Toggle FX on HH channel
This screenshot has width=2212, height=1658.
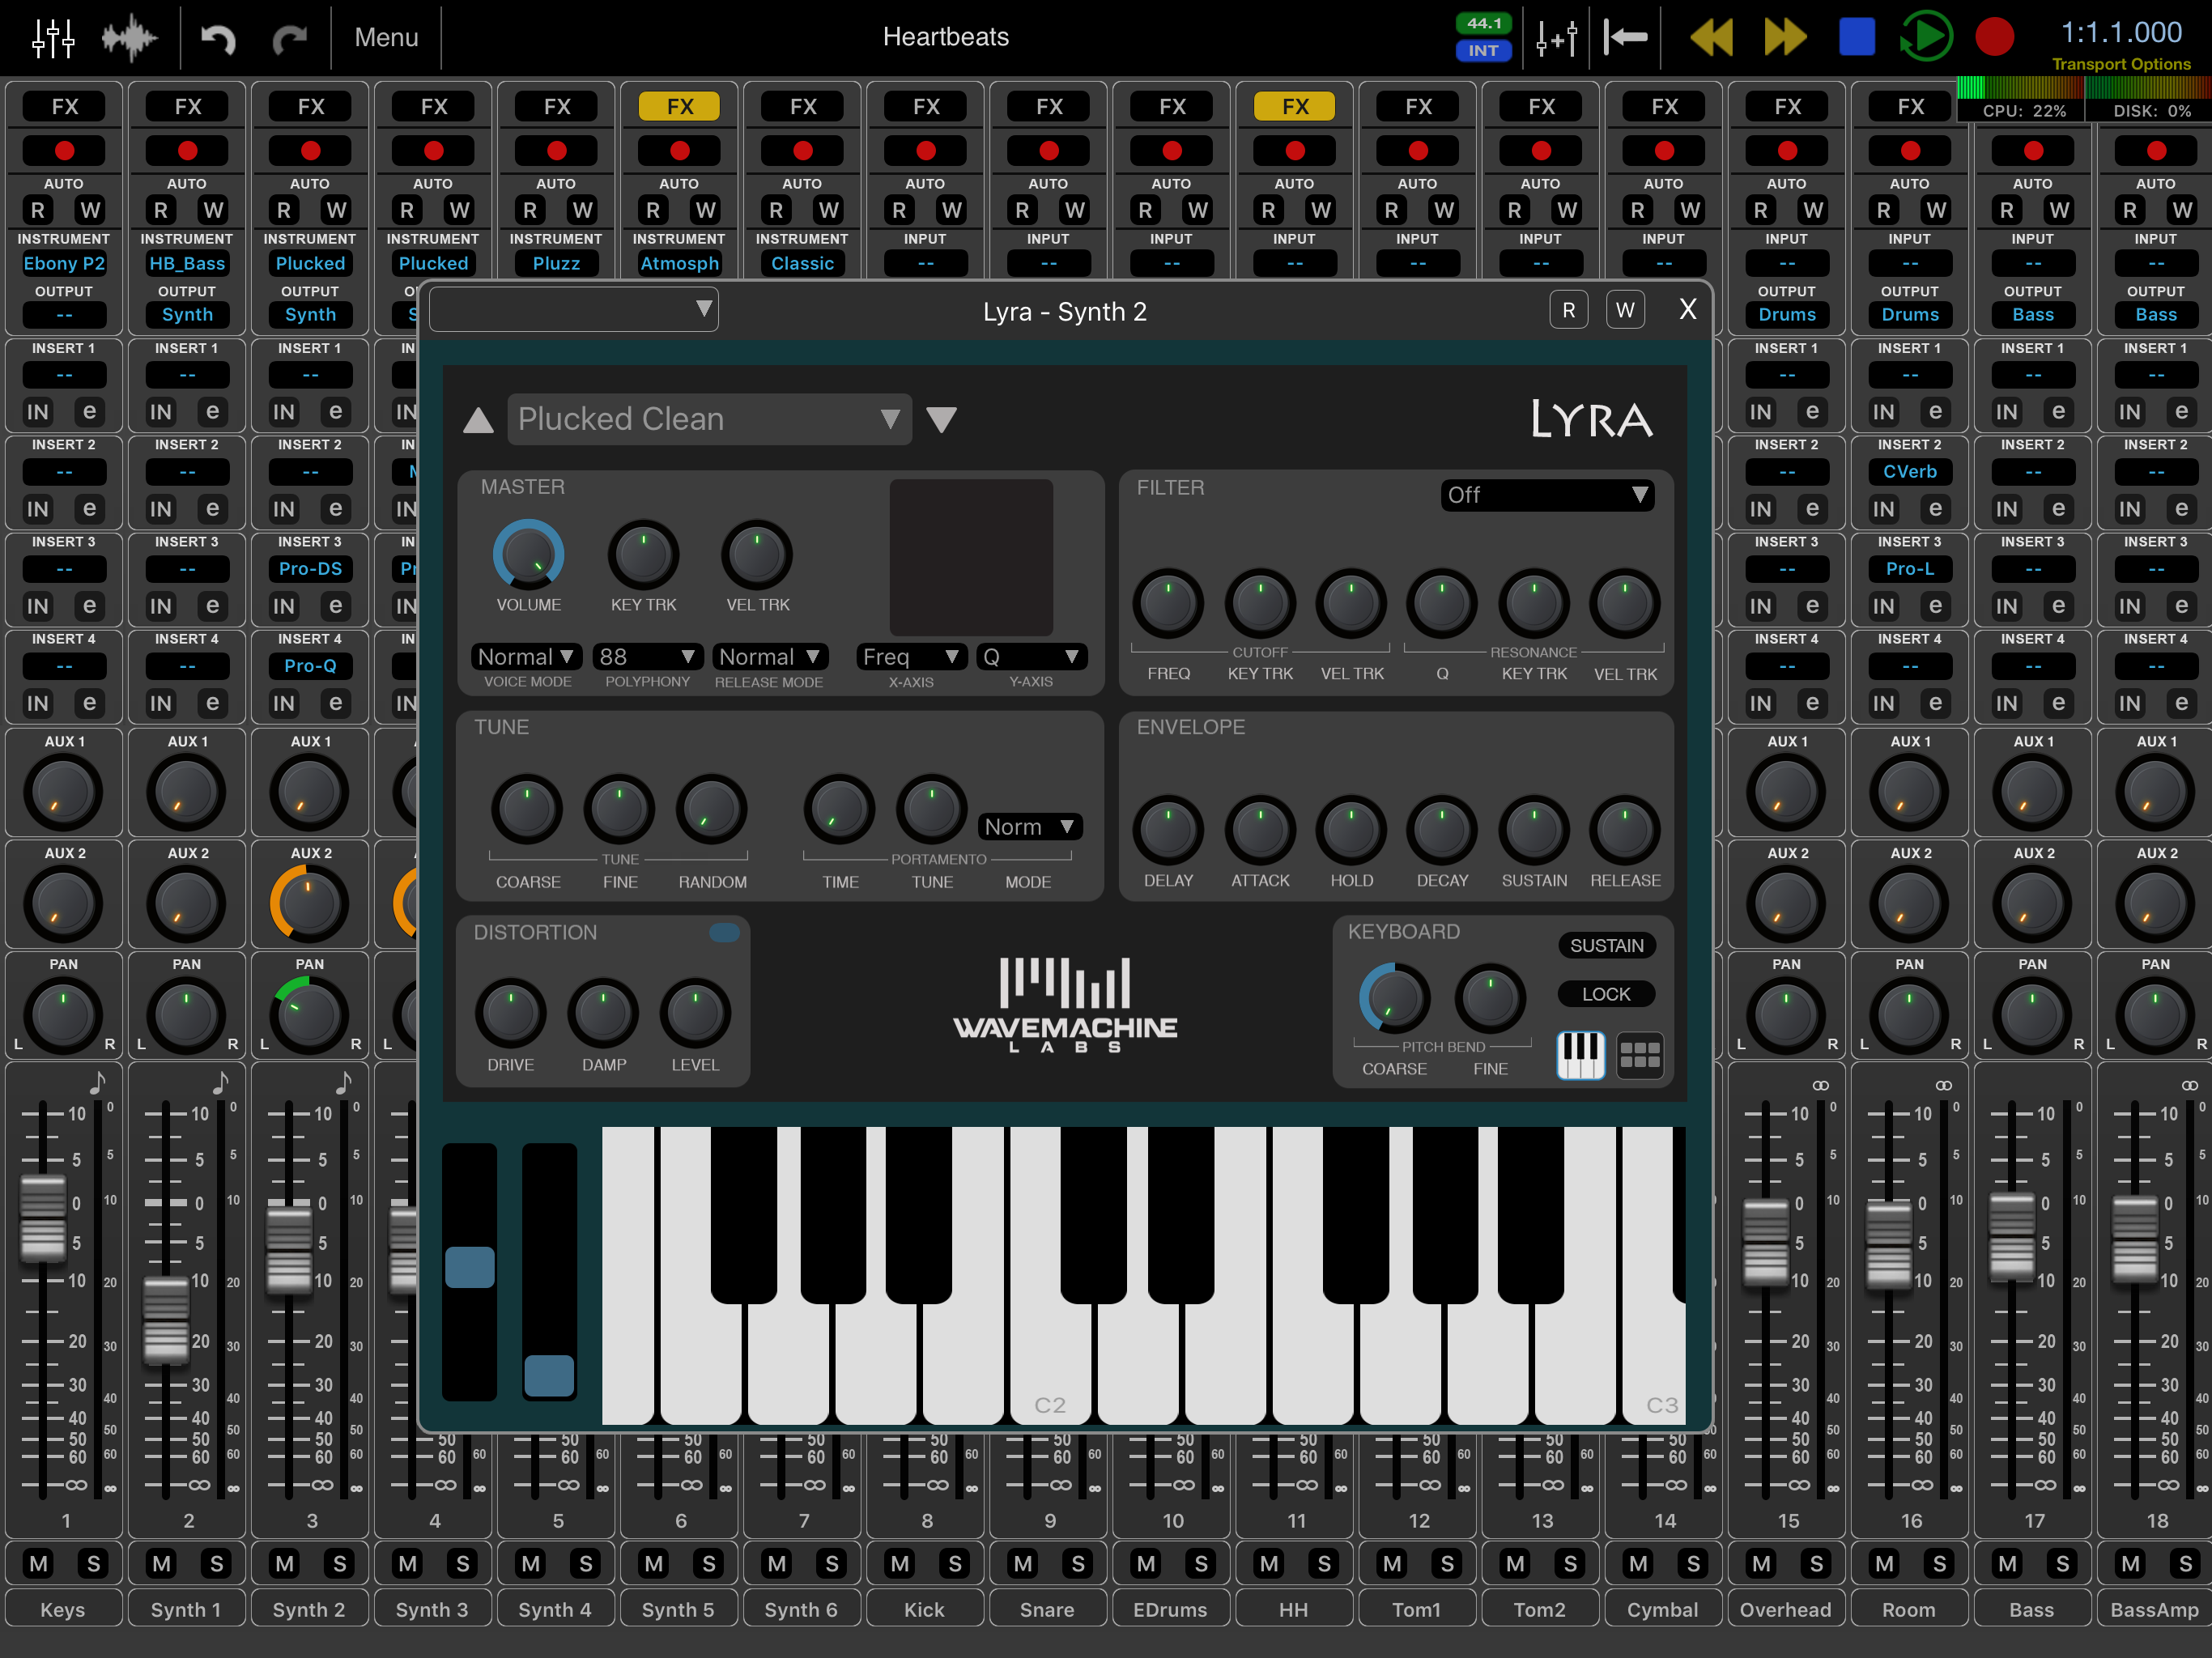click(x=1295, y=106)
